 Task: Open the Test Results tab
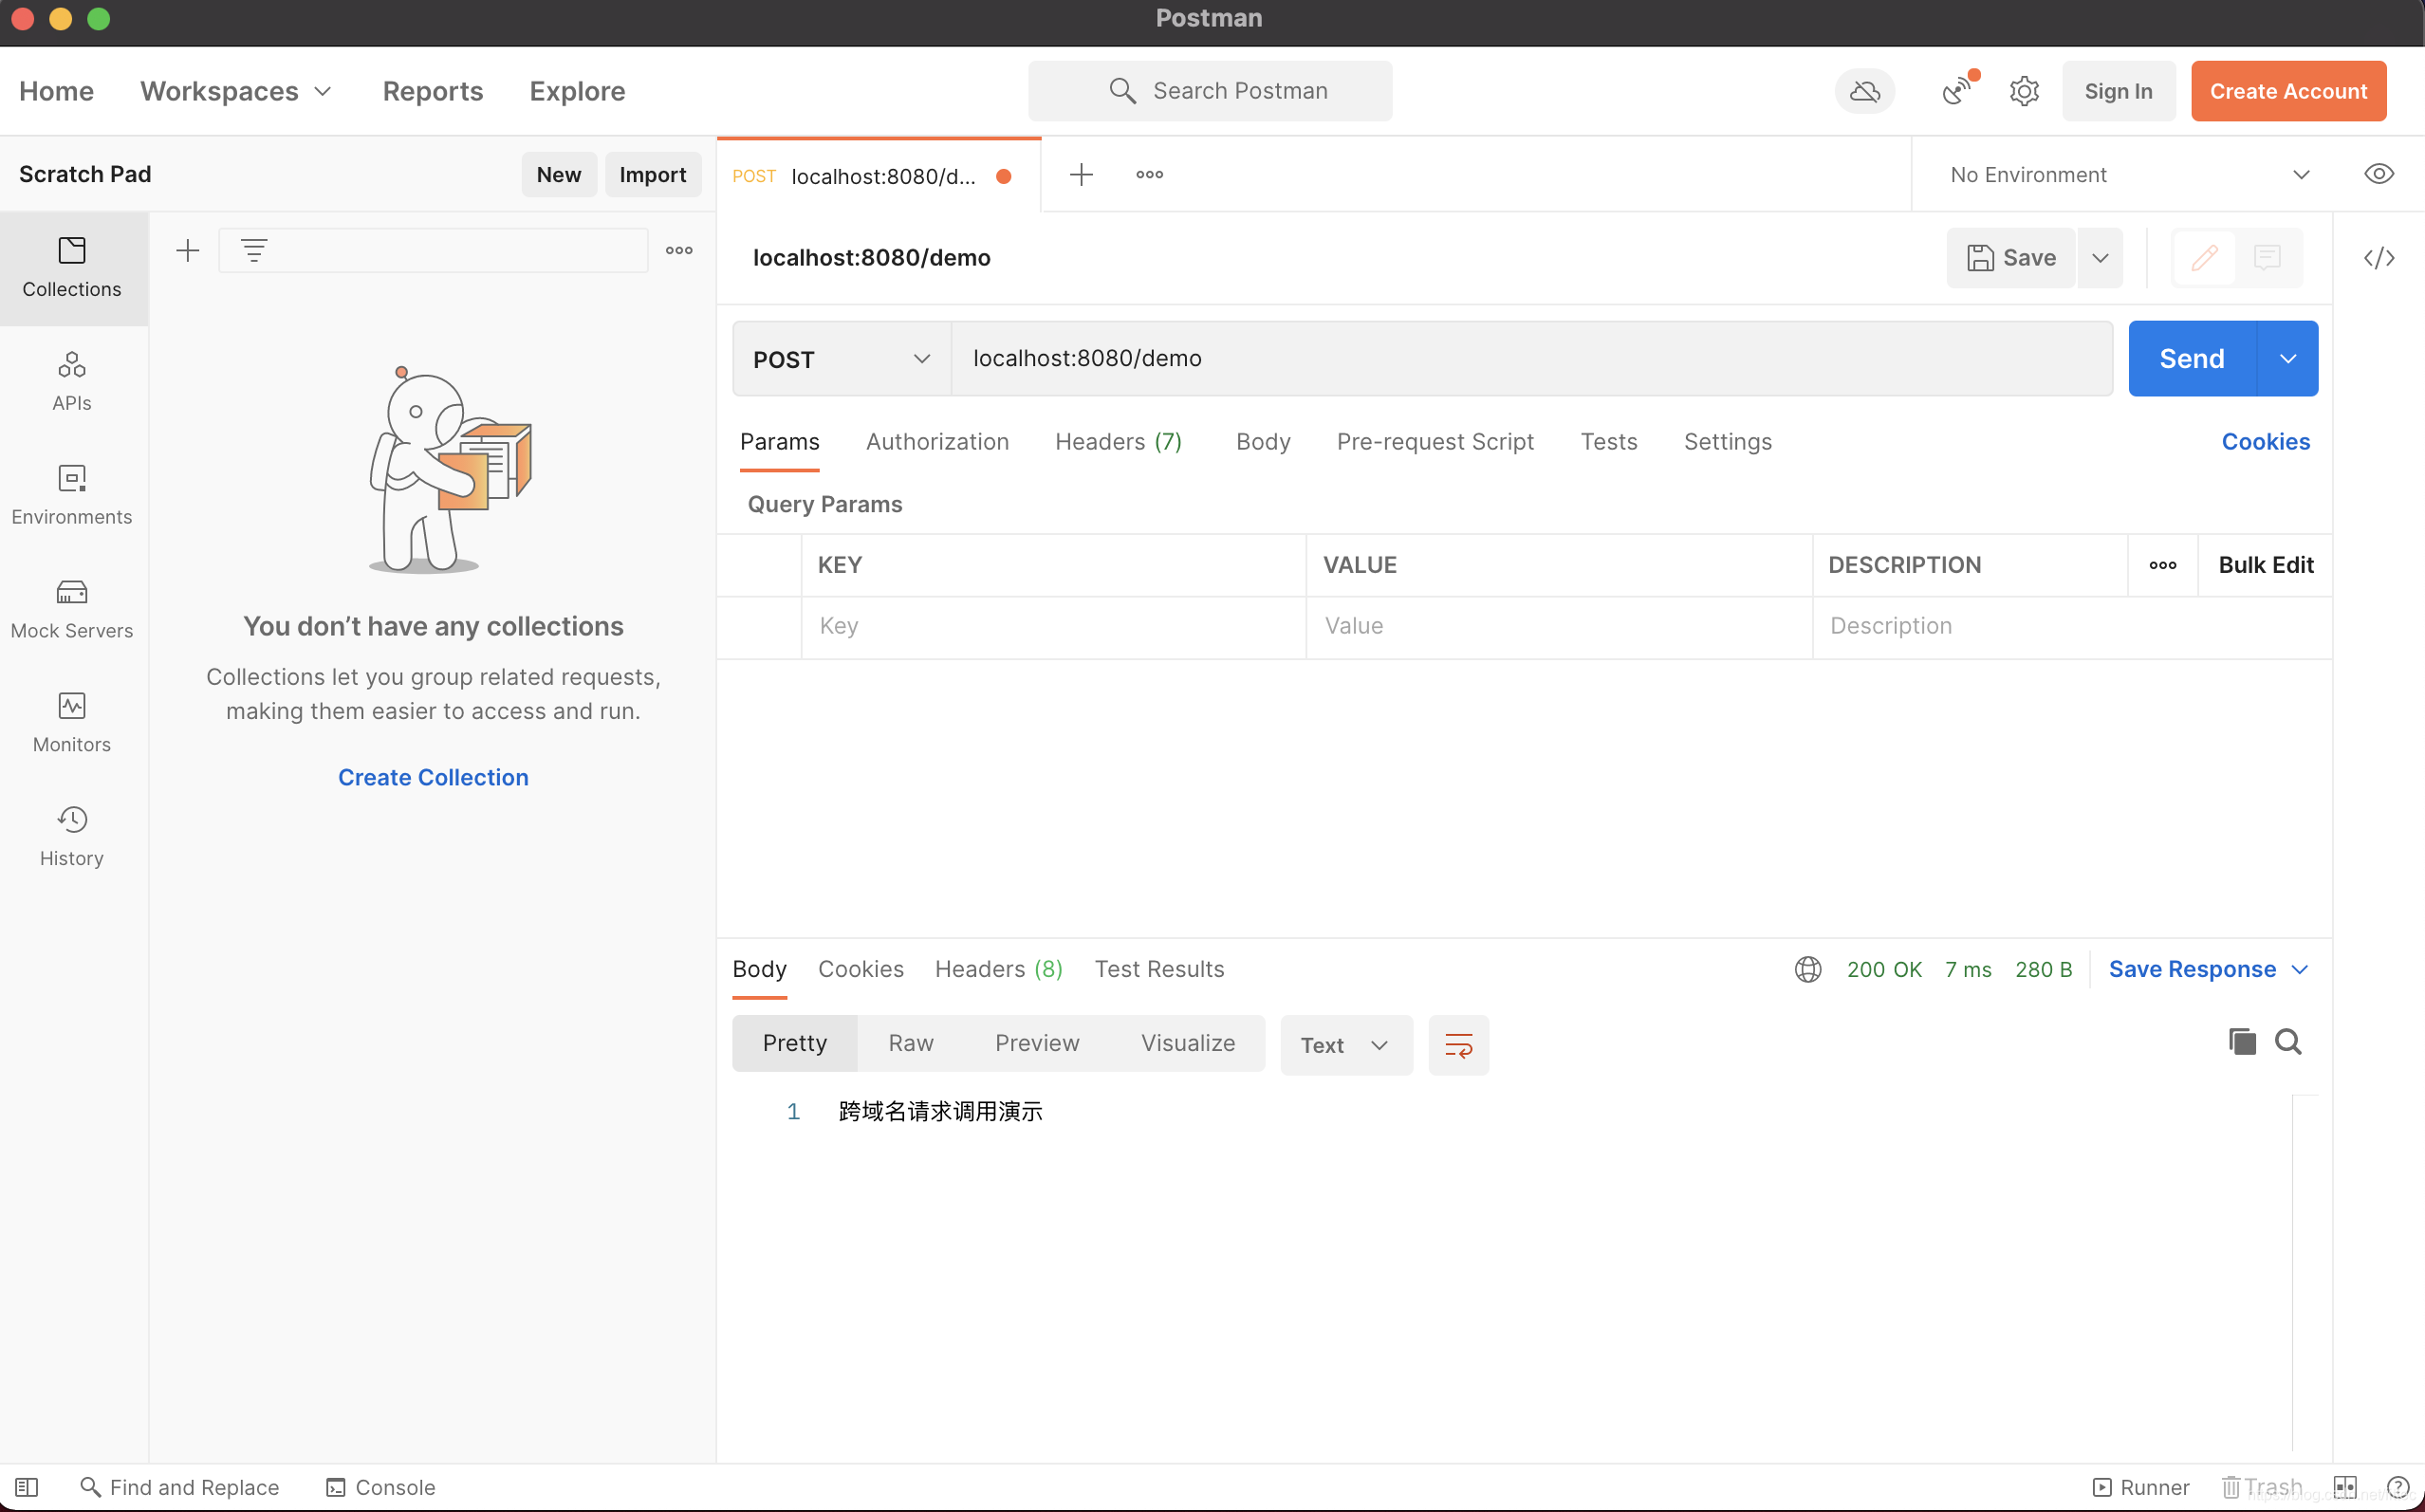point(1159,969)
